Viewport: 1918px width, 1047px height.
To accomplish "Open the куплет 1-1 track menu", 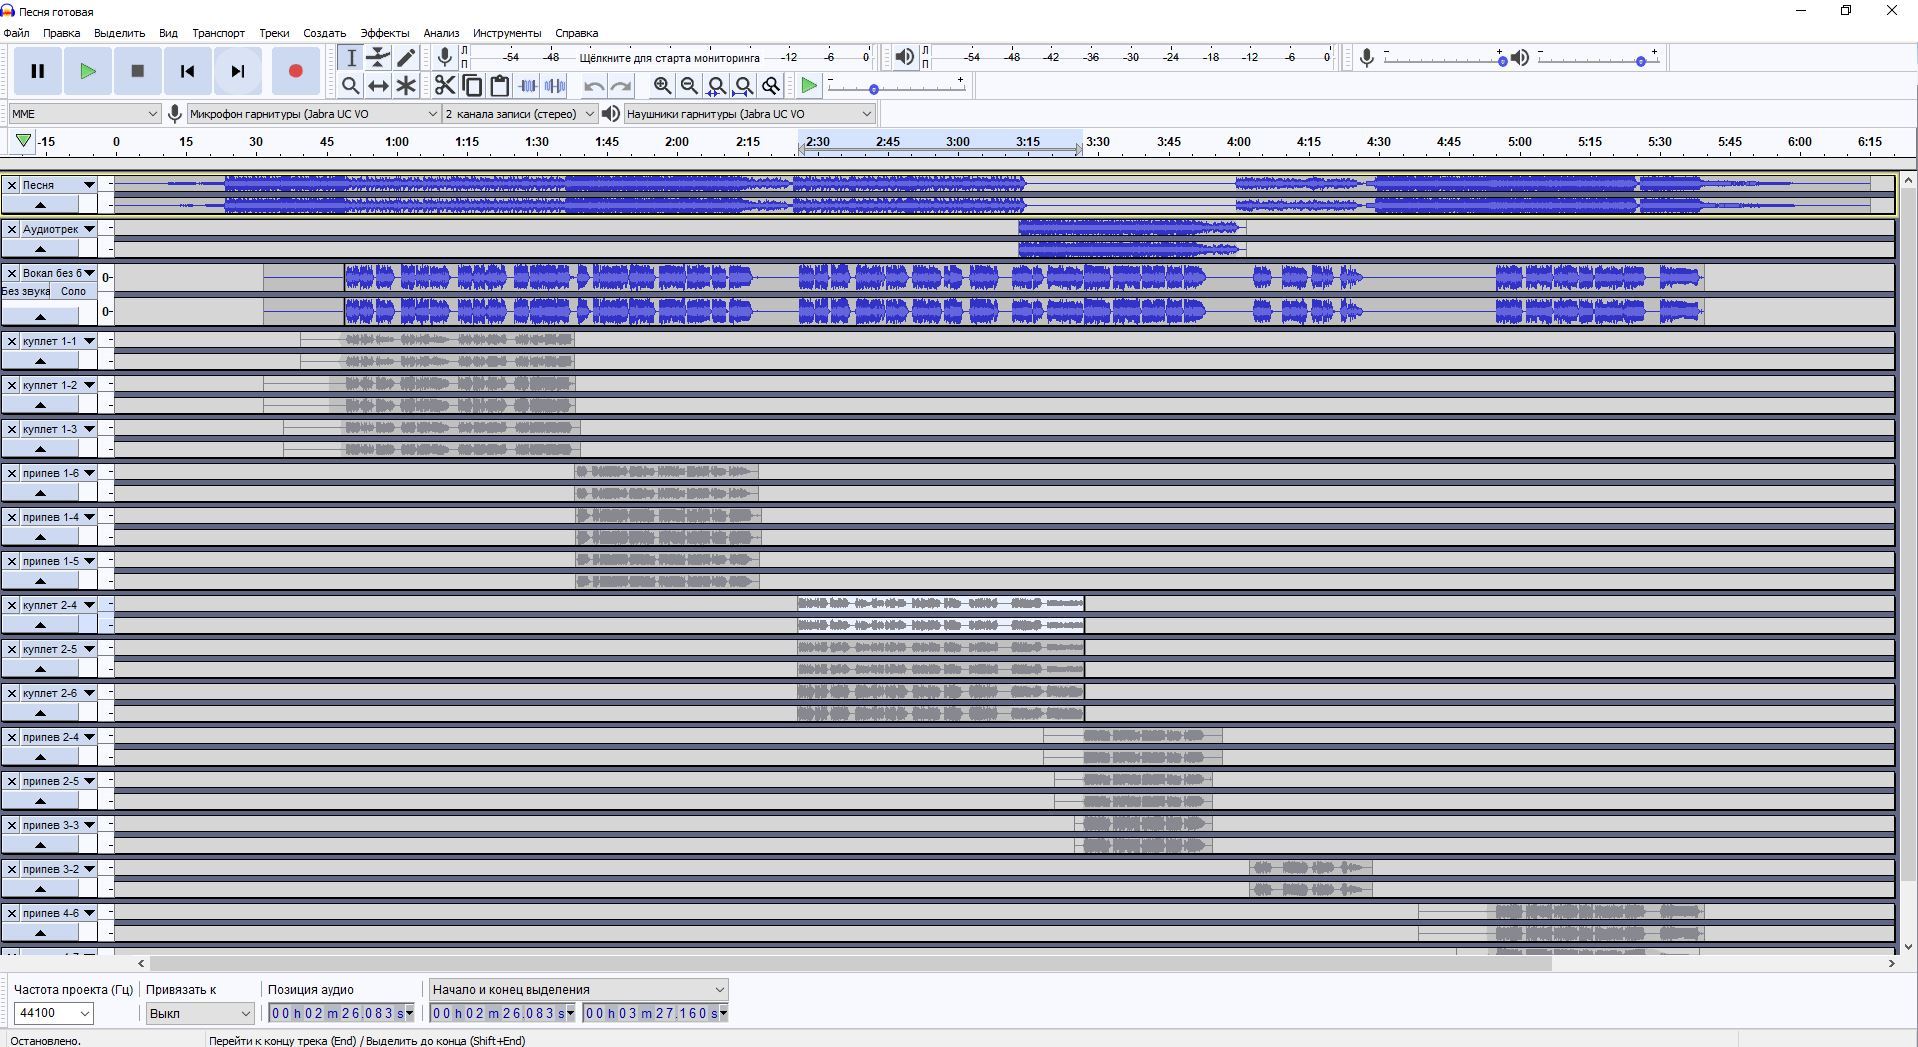I will (x=58, y=341).
